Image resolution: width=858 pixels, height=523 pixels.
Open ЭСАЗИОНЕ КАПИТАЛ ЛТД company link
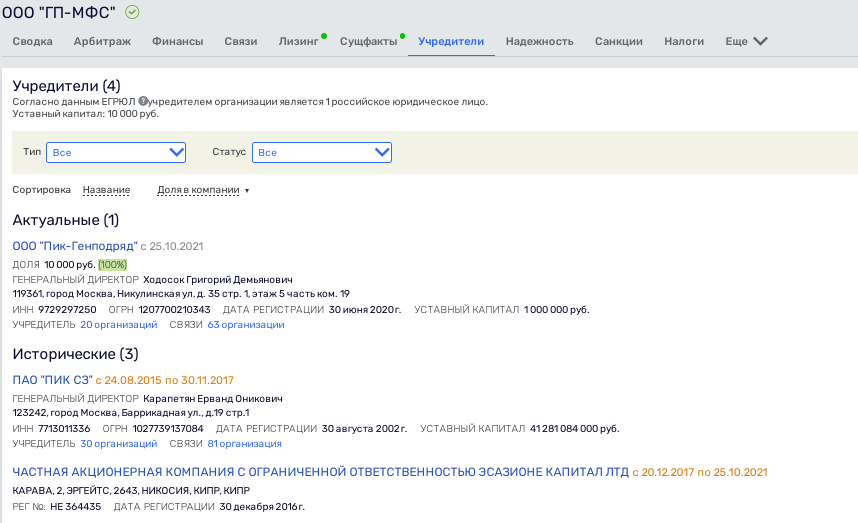pos(321,472)
